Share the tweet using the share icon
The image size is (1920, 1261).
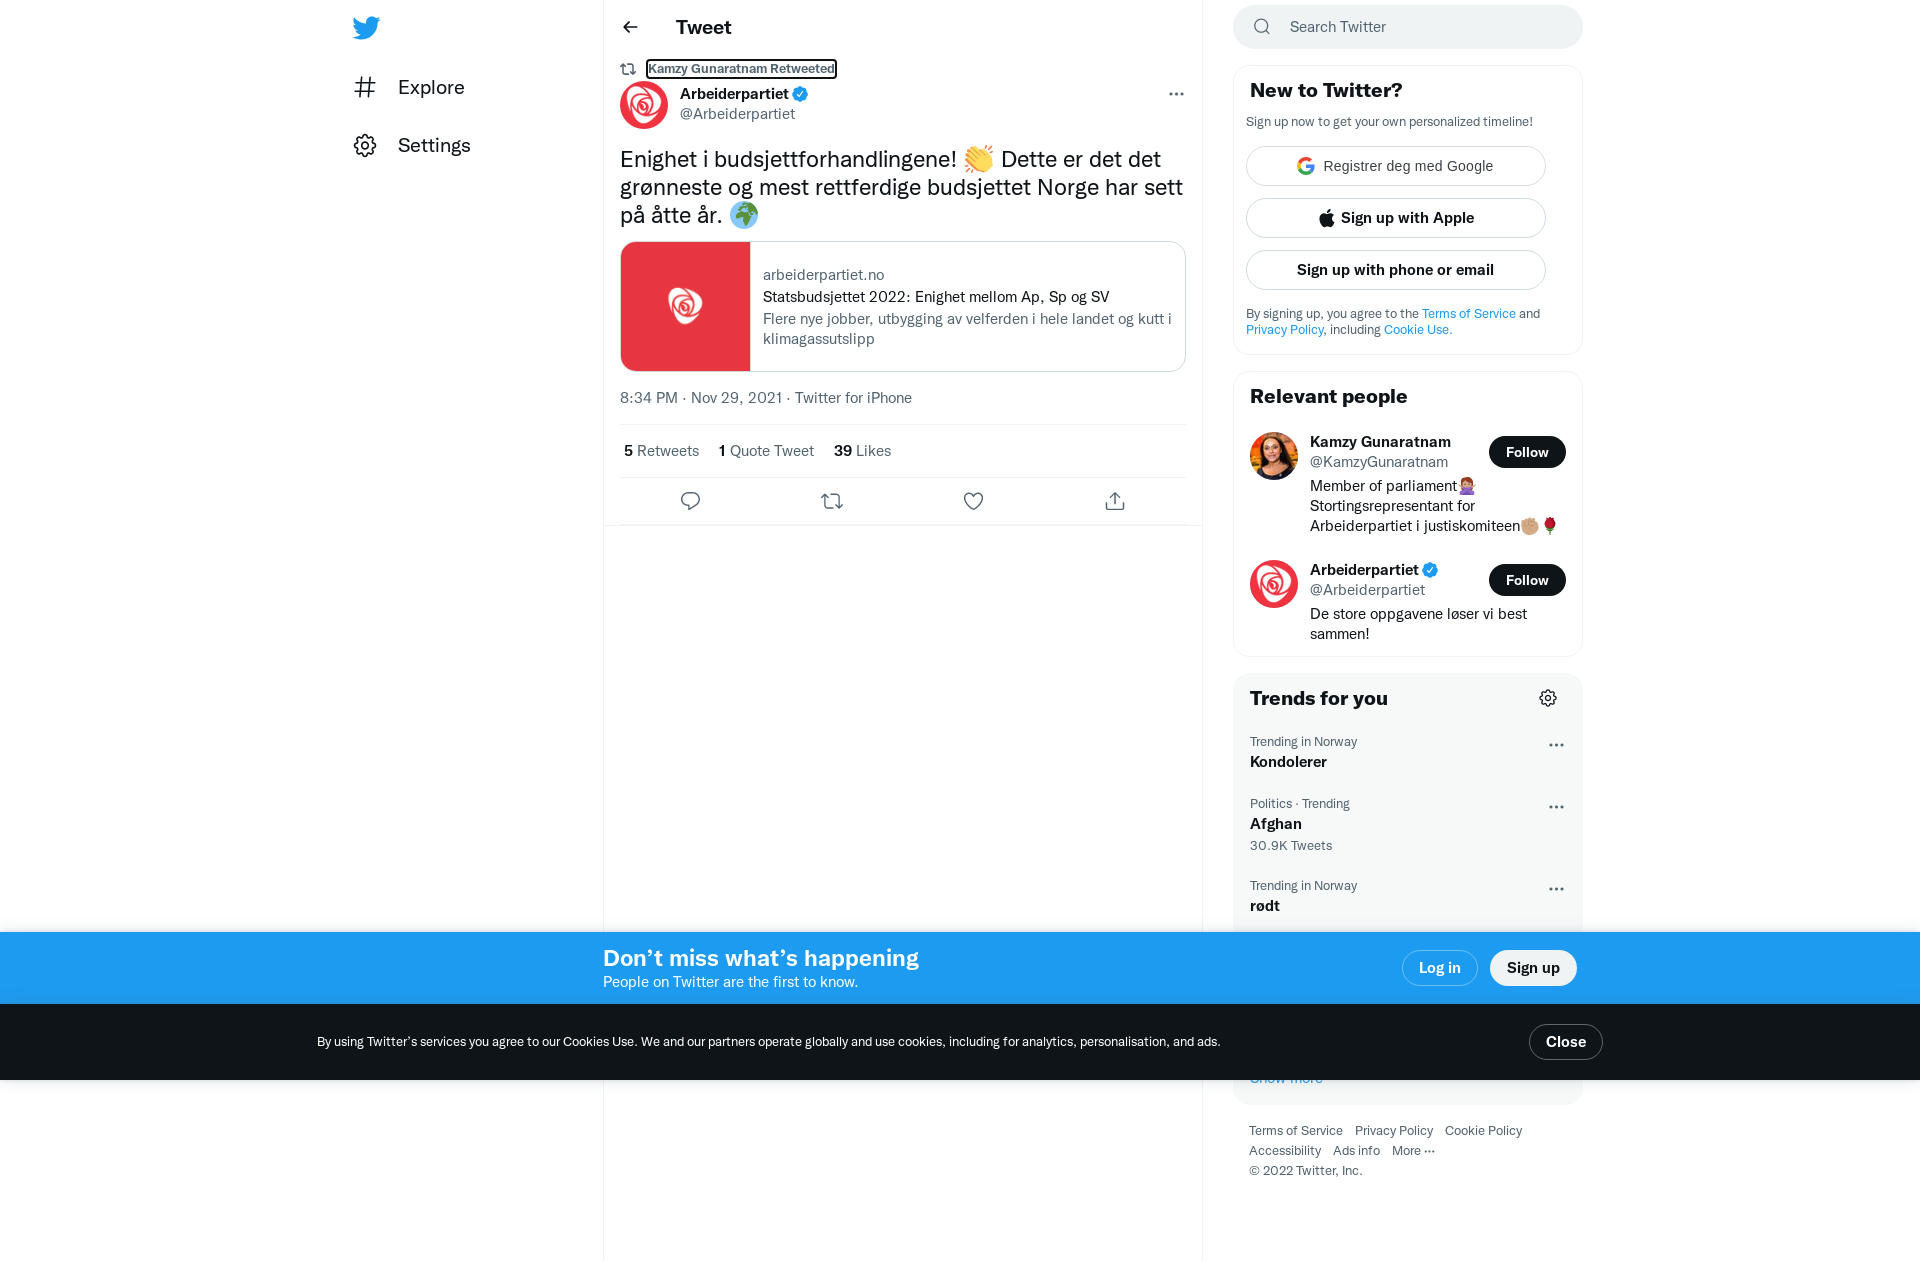[1115, 501]
